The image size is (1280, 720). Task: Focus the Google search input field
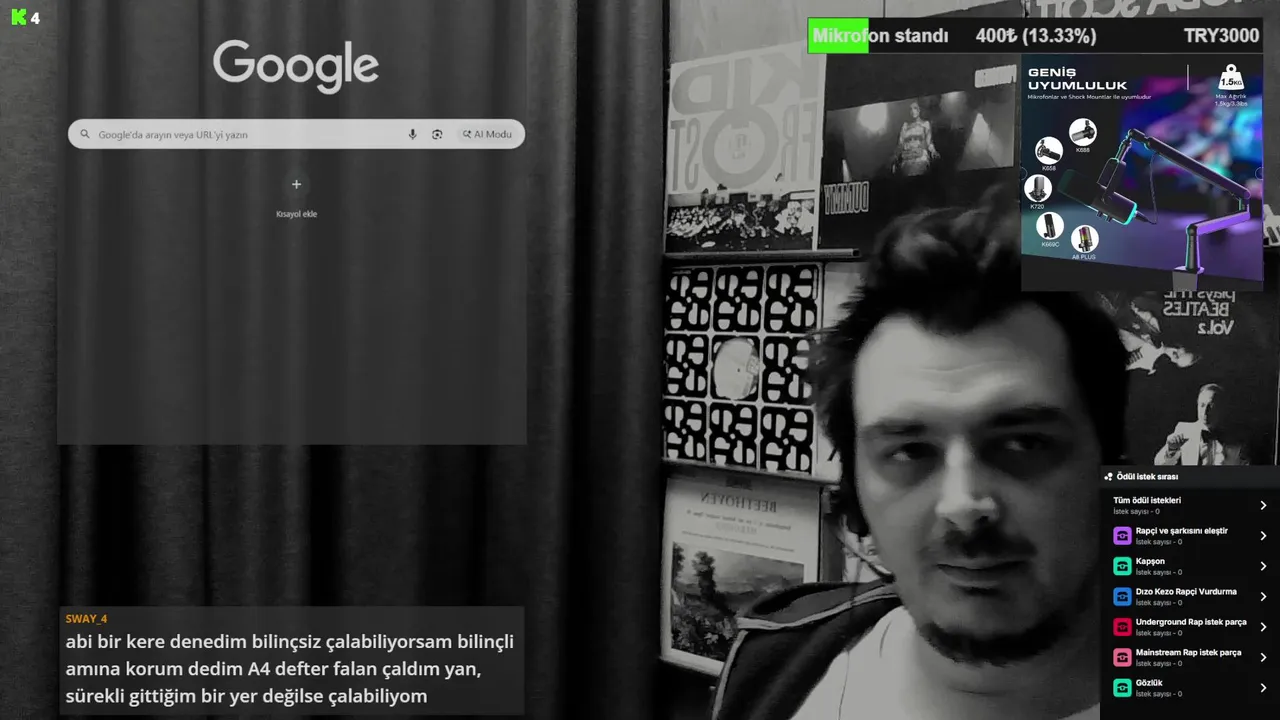point(296,134)
